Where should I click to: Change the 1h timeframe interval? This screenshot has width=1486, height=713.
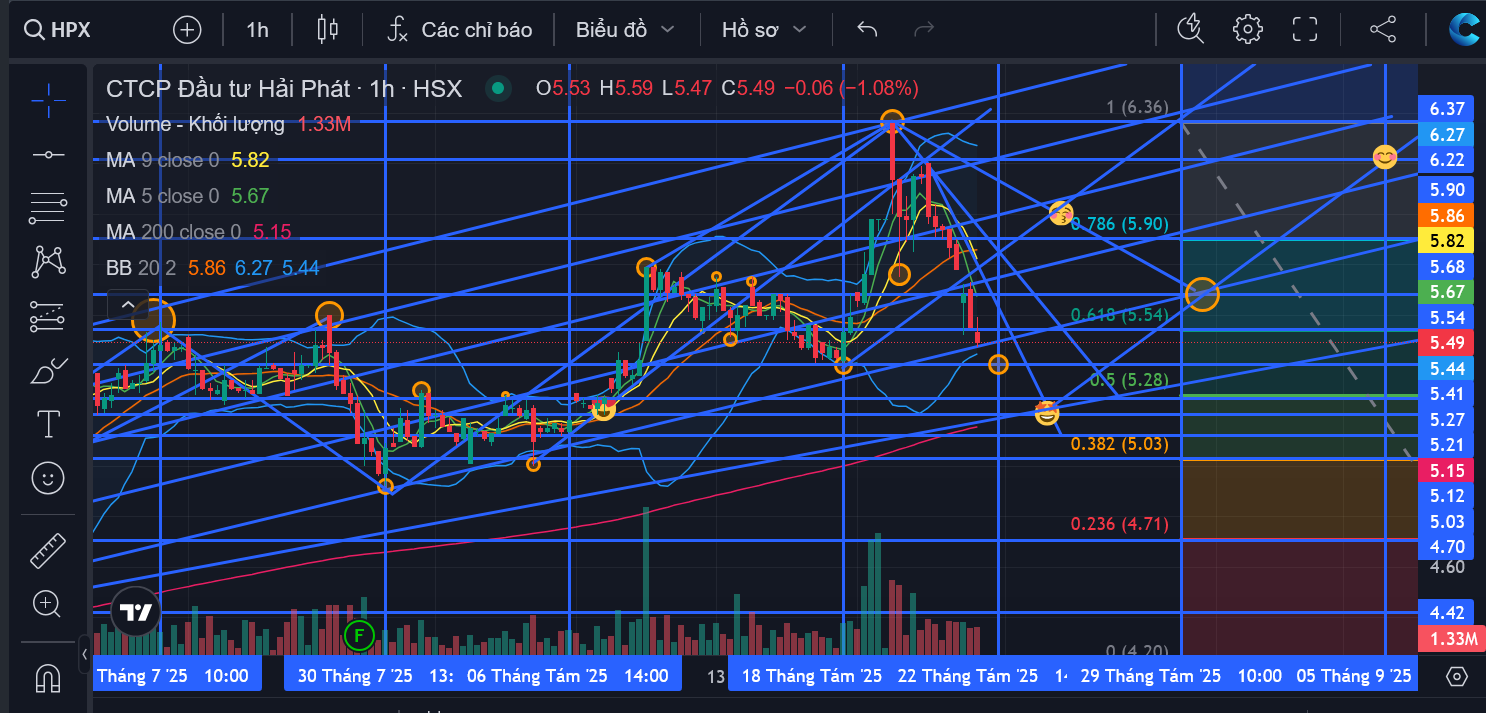(257, 30)
